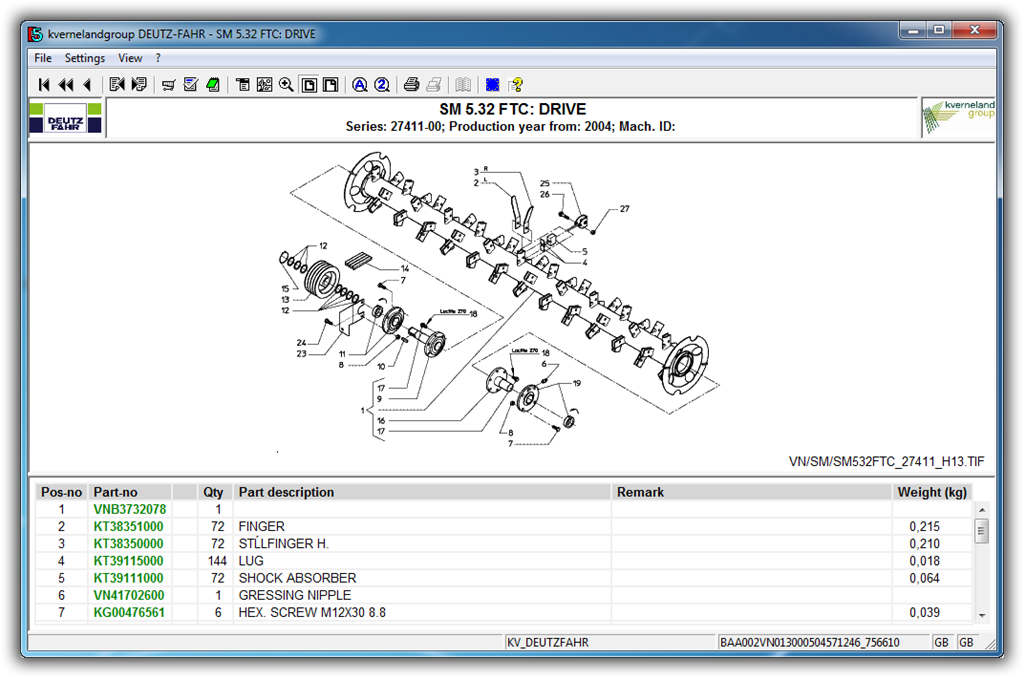Click the green notepad icon
The image size is (1024, 678).
[213, 84]
